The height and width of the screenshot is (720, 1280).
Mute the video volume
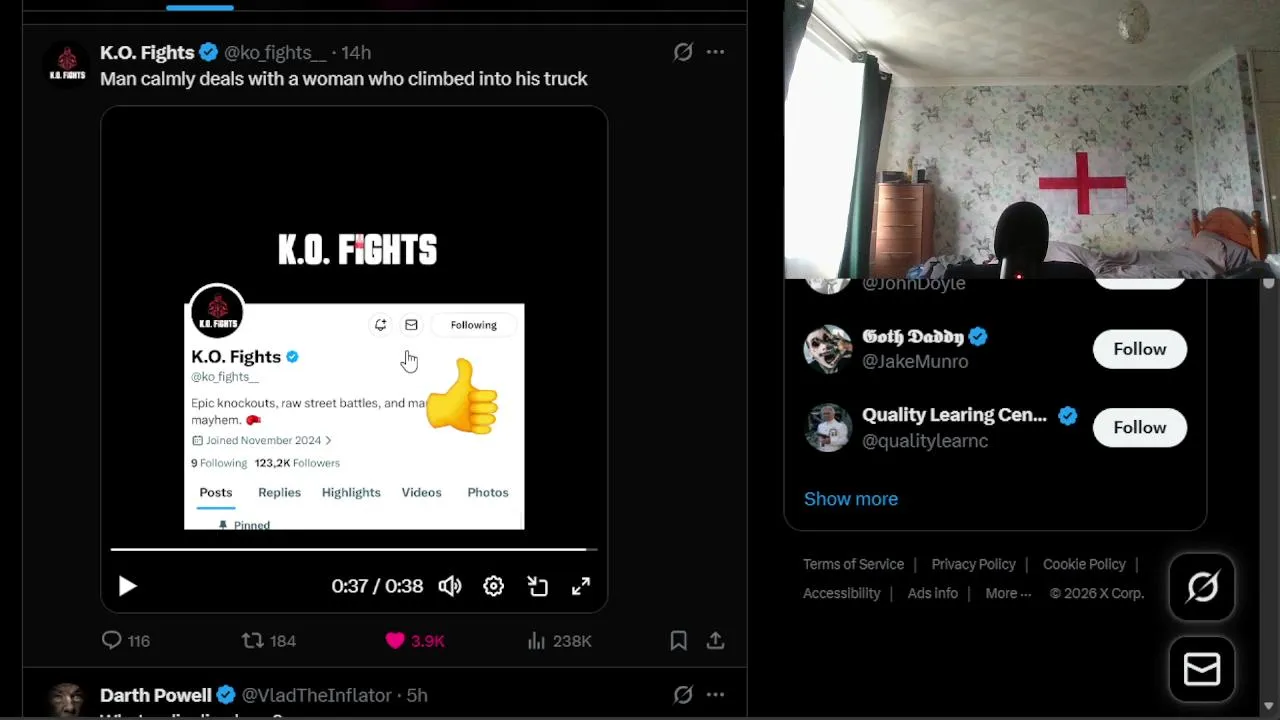tap(450, 586)
